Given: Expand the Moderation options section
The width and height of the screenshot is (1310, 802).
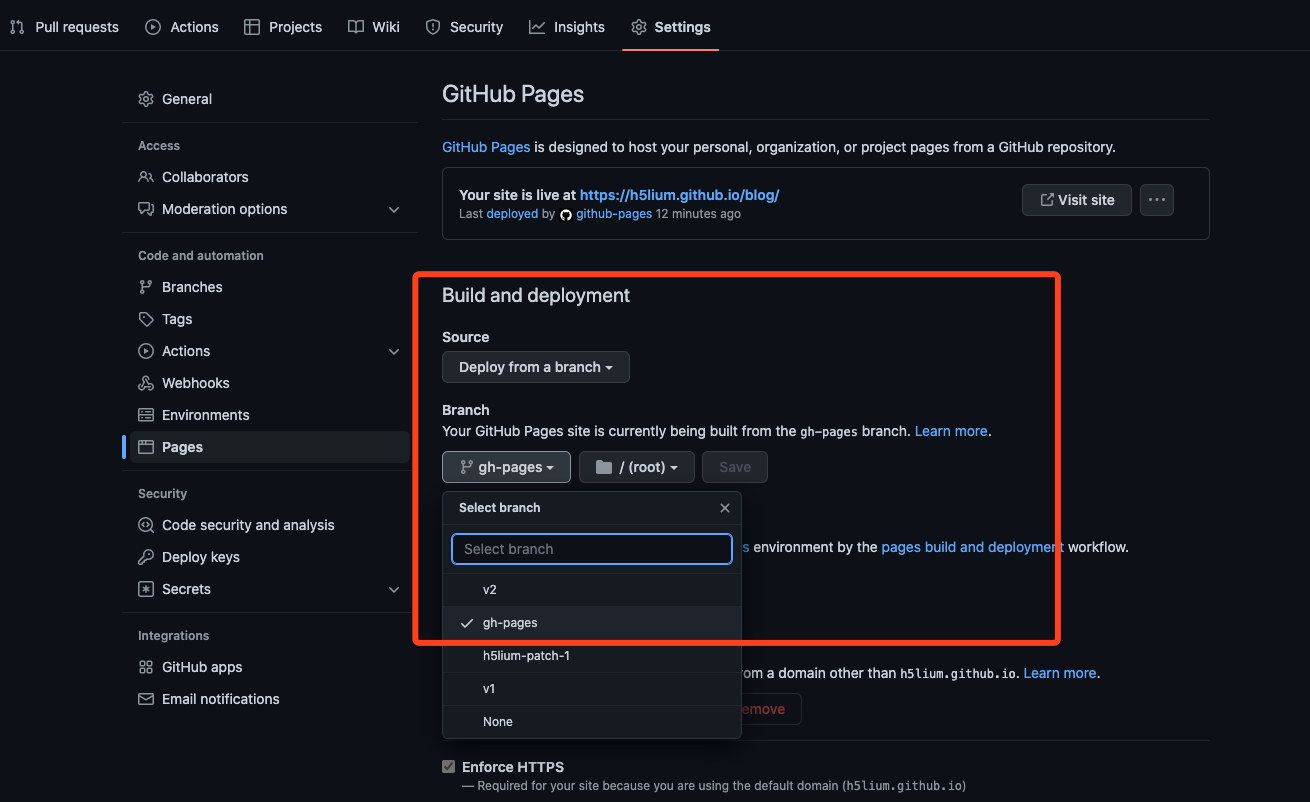Looking at the screenshot, I should (x=394, y=209).
